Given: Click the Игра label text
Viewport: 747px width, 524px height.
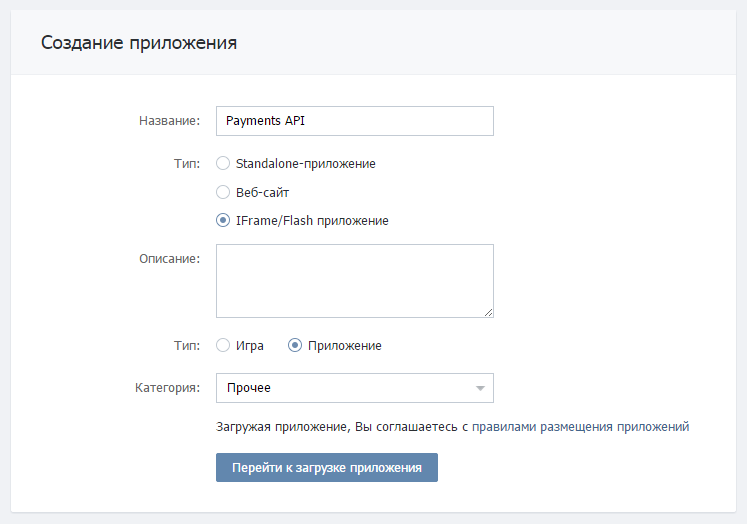Looking at the screenshot, I should tap(250, 346).
